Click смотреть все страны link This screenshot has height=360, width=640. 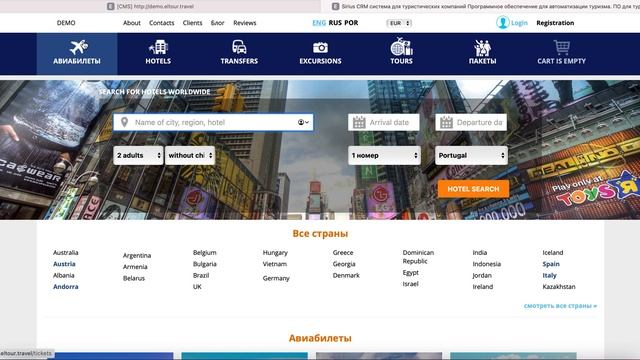[x=560, y=306]
